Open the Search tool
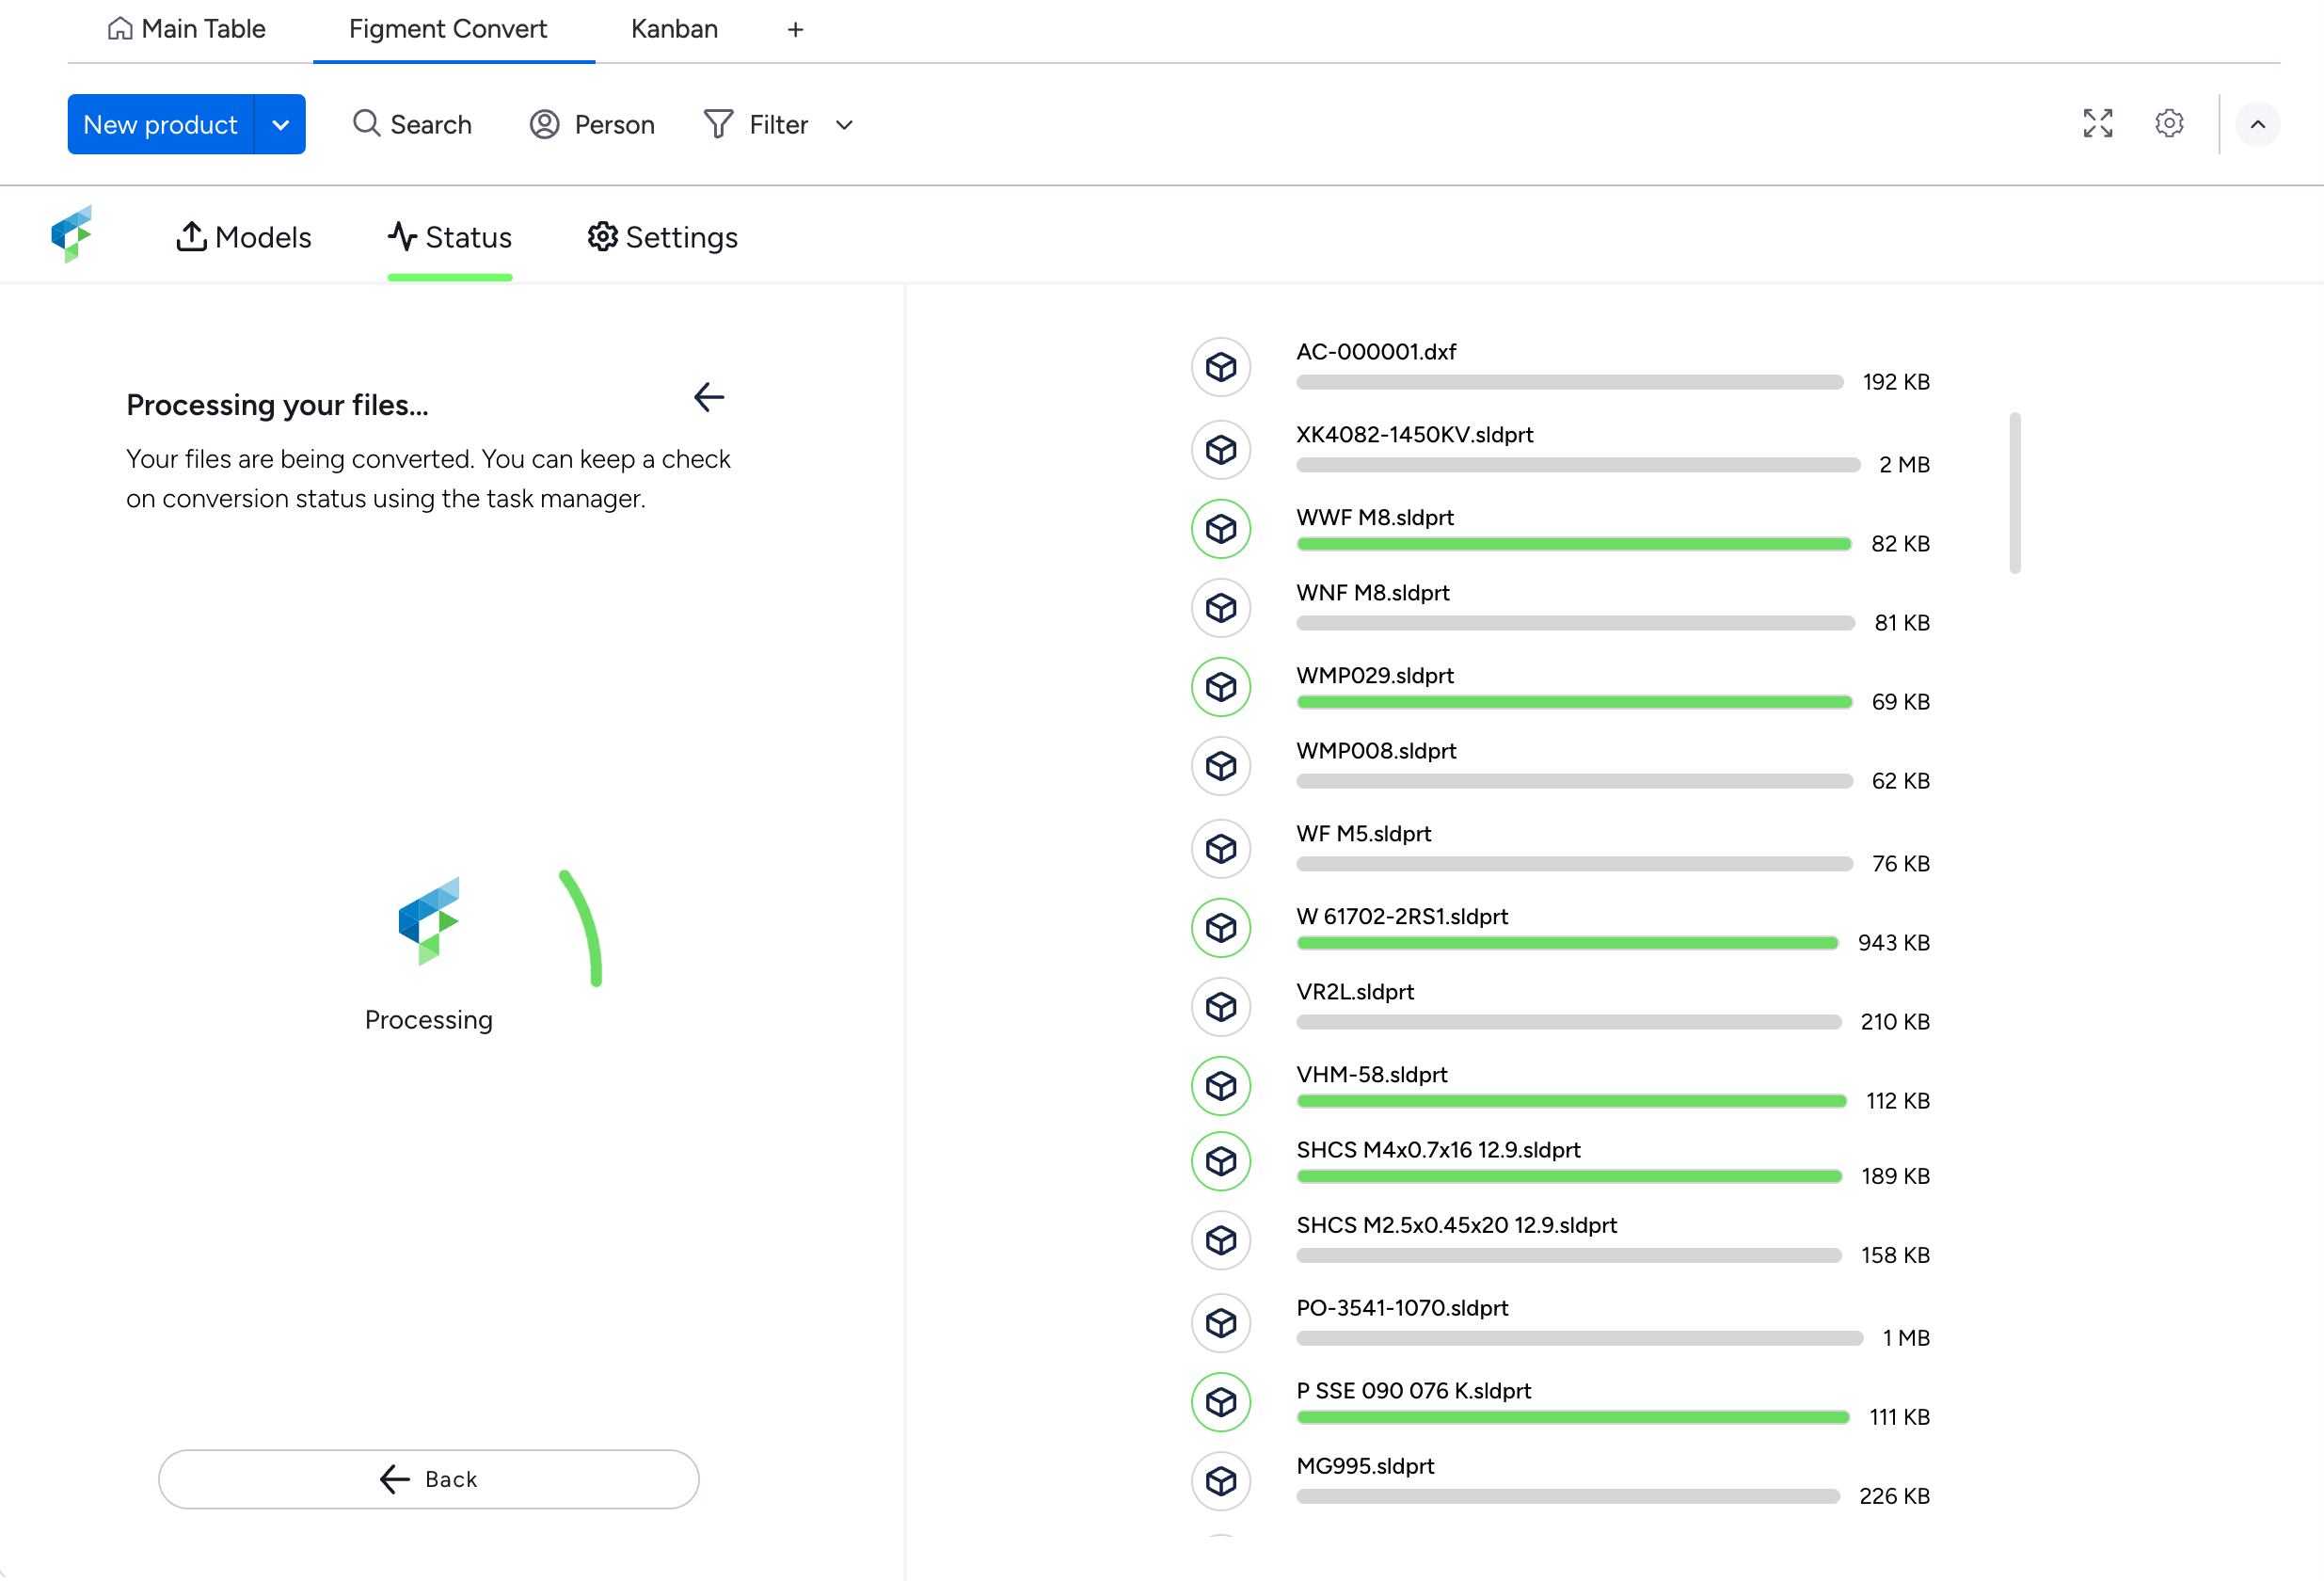This screenshot has height=1581, width=2324. 412,124
